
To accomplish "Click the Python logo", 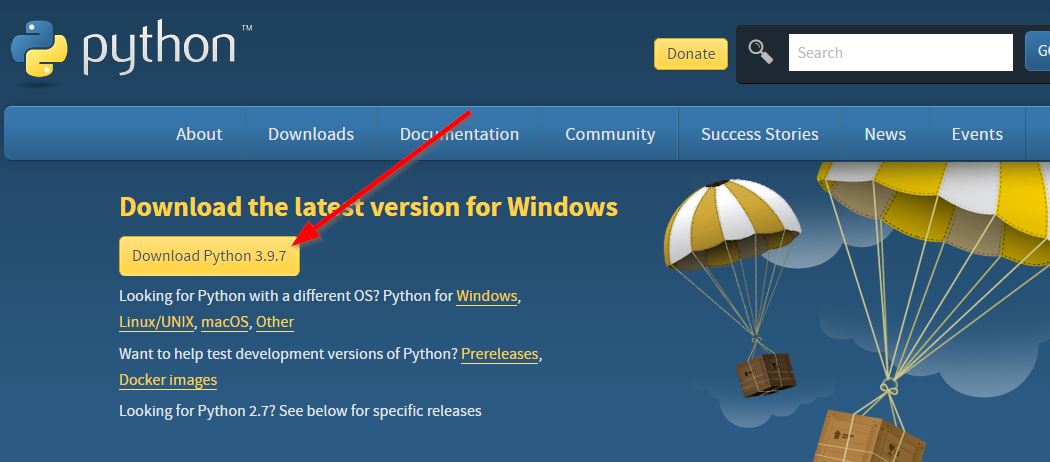I will 132,50.
